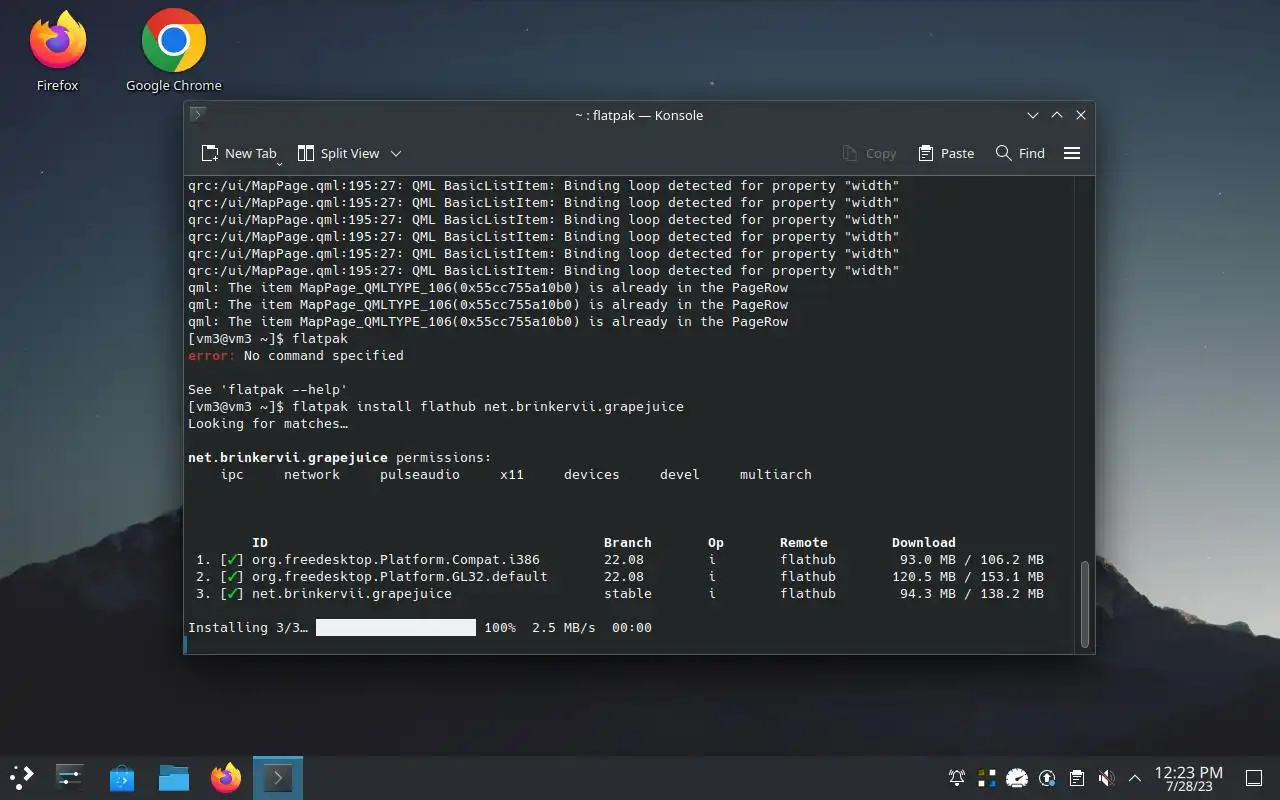Minimize the Konsole window
The width and height of the screenshot is (1280, 800).
[1033, 115]
